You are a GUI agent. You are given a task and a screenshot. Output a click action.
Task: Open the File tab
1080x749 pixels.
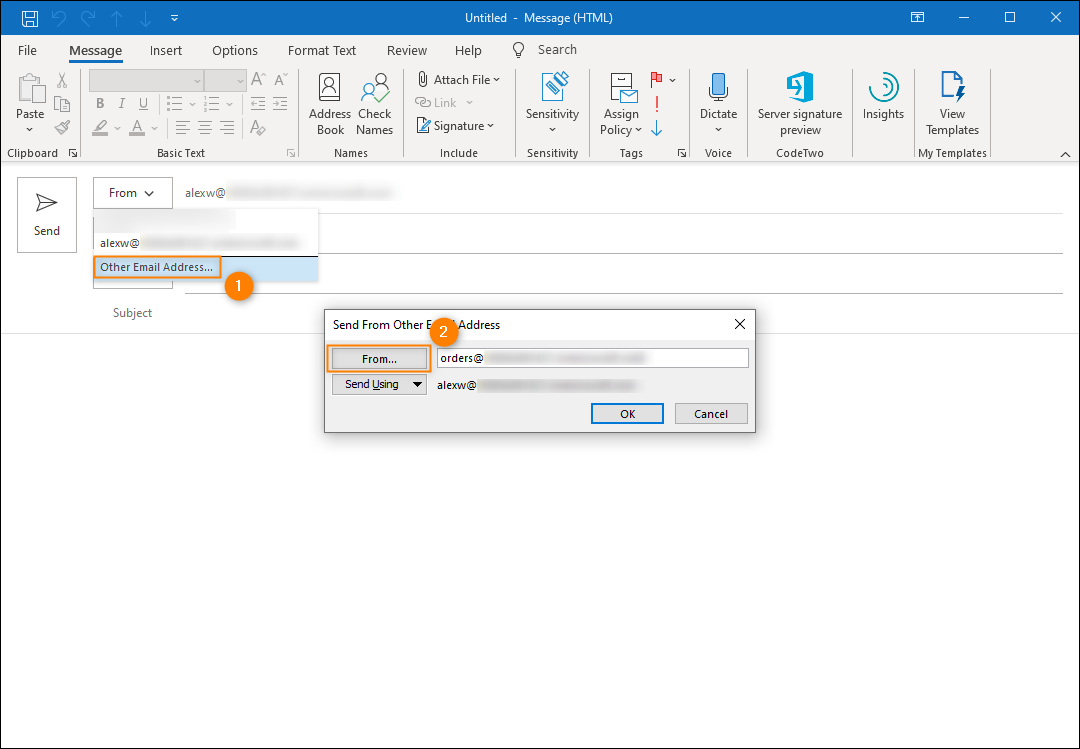coord(28,50)
